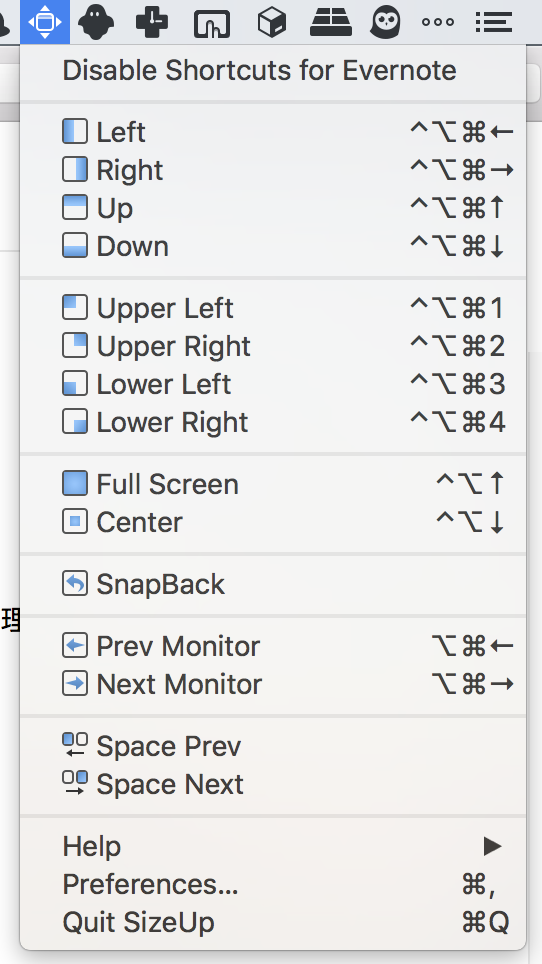Select Space Prev menu item
Screen dimensions: 542x964
[x=273, y=746]
